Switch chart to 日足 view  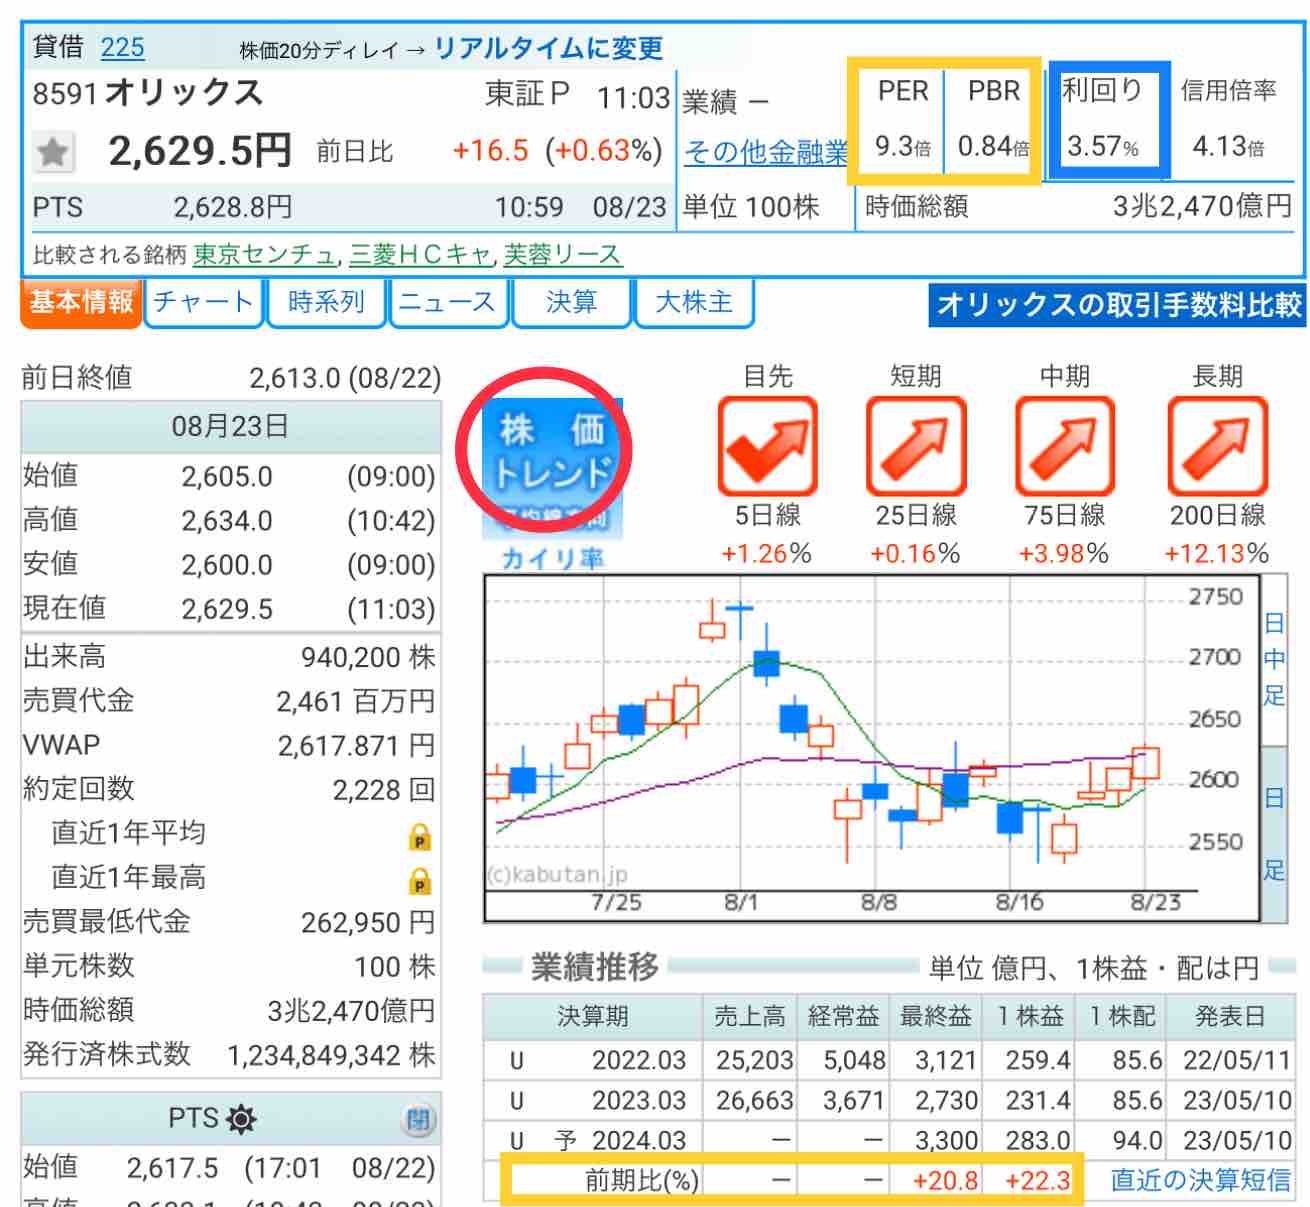pos(1274,833)
